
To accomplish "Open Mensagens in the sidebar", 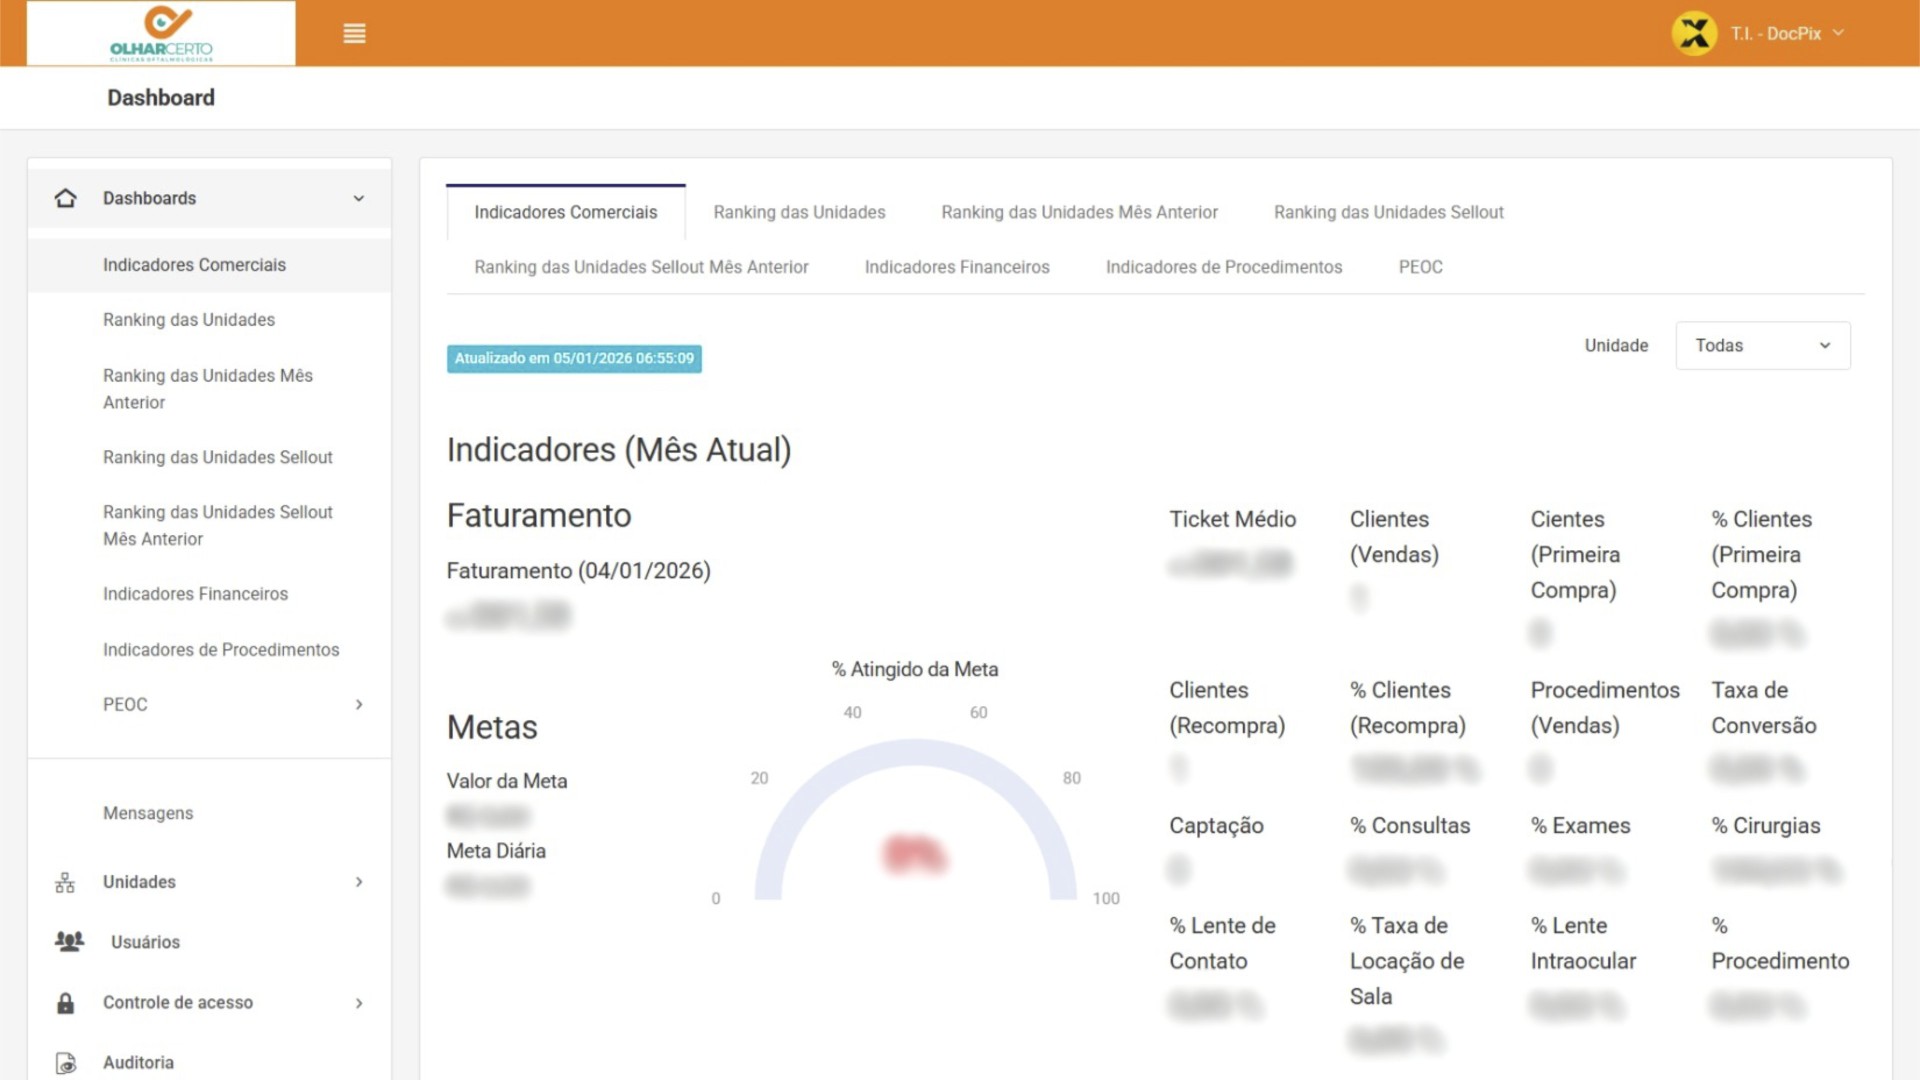I will click(x=148, y=813).
